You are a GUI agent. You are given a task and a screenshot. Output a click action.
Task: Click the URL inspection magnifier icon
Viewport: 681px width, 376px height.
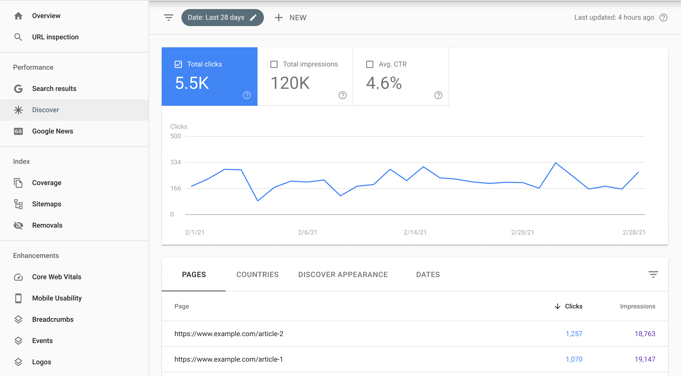pyautogui.click(x=18, y=37)
